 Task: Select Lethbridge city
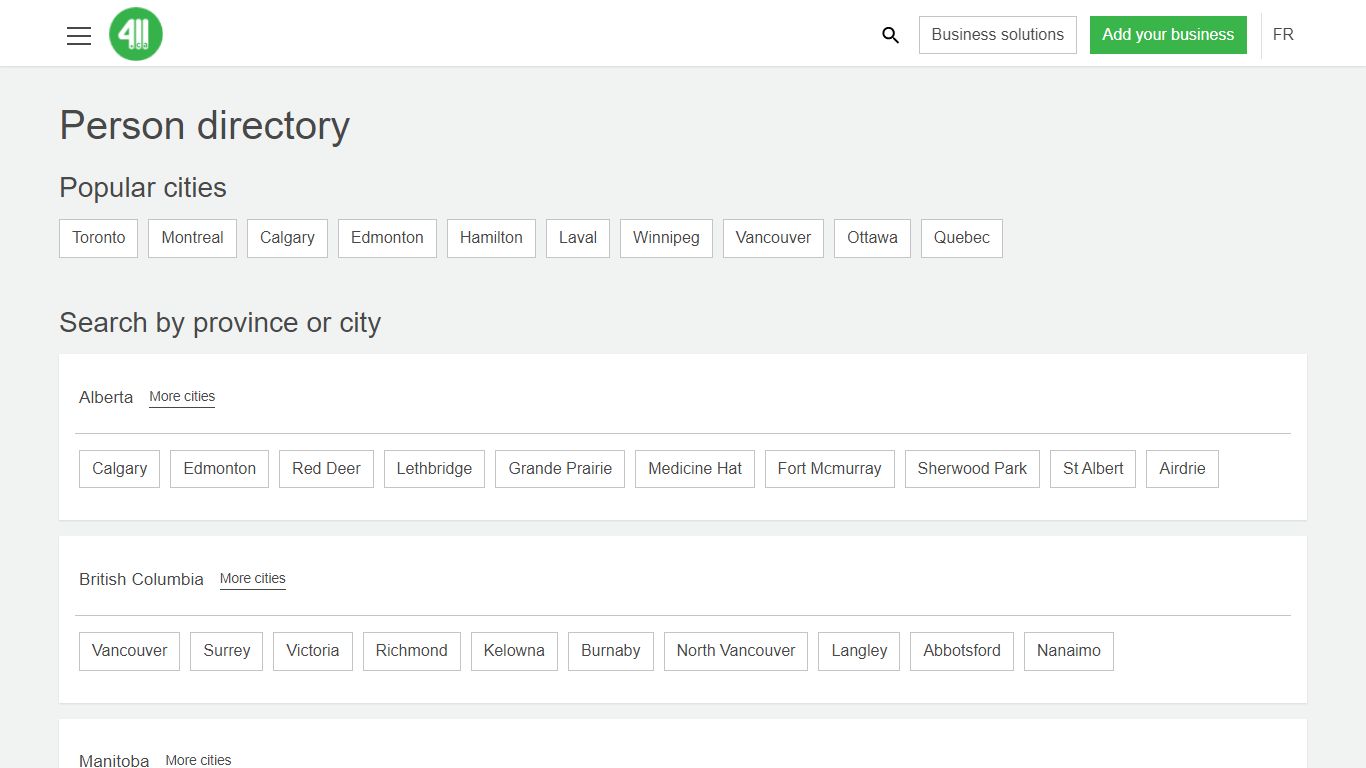pyautogui.click(x=434, y=469)
